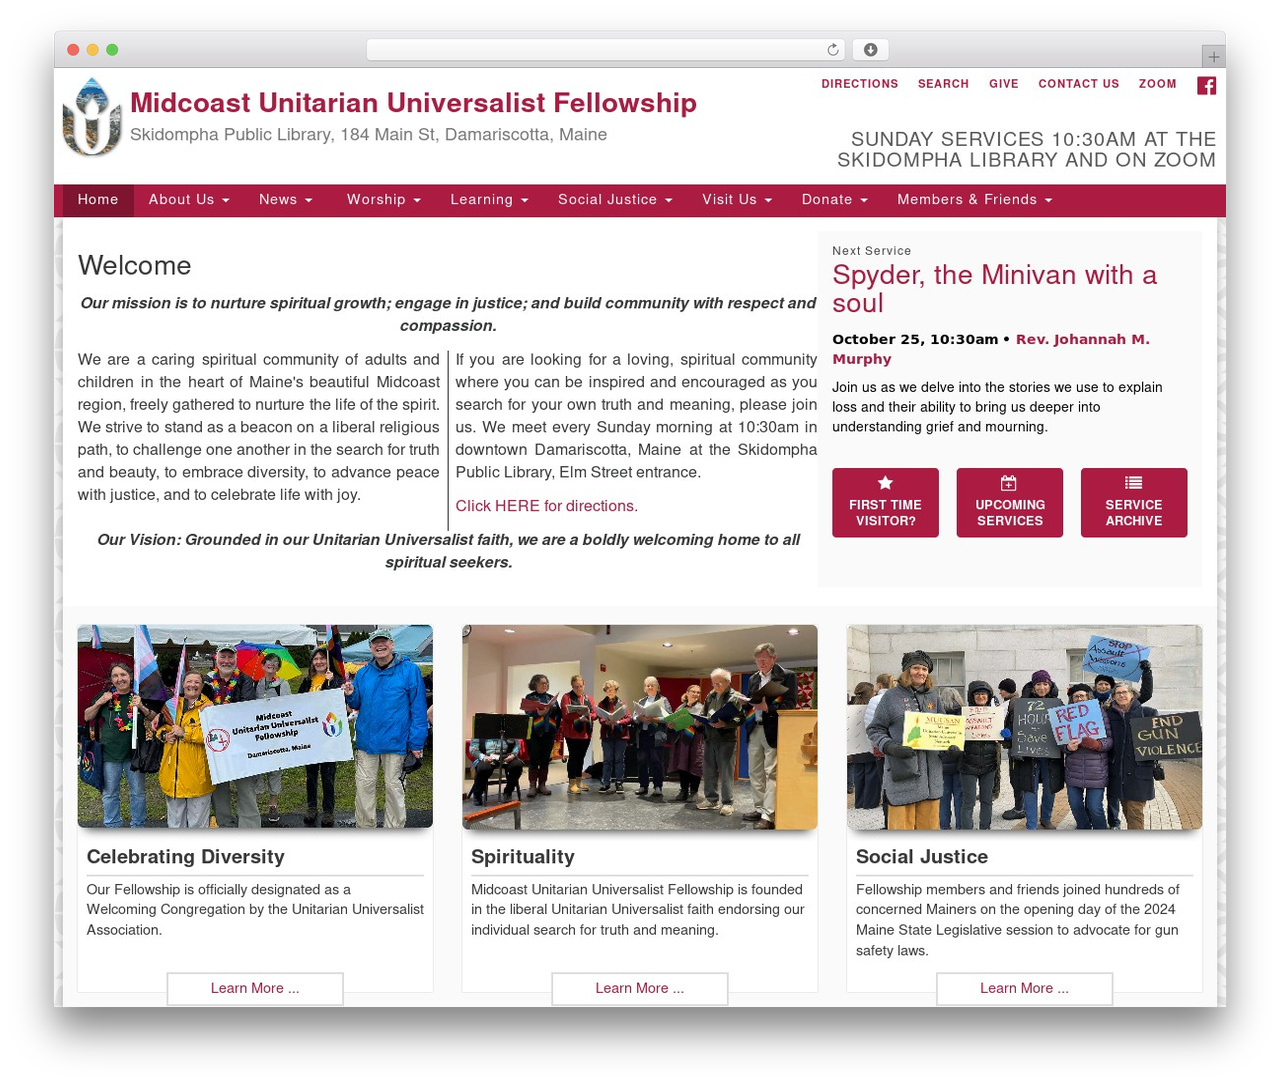
Task: Expand the News dropdown menu
Action: click(x=286, y=200)
